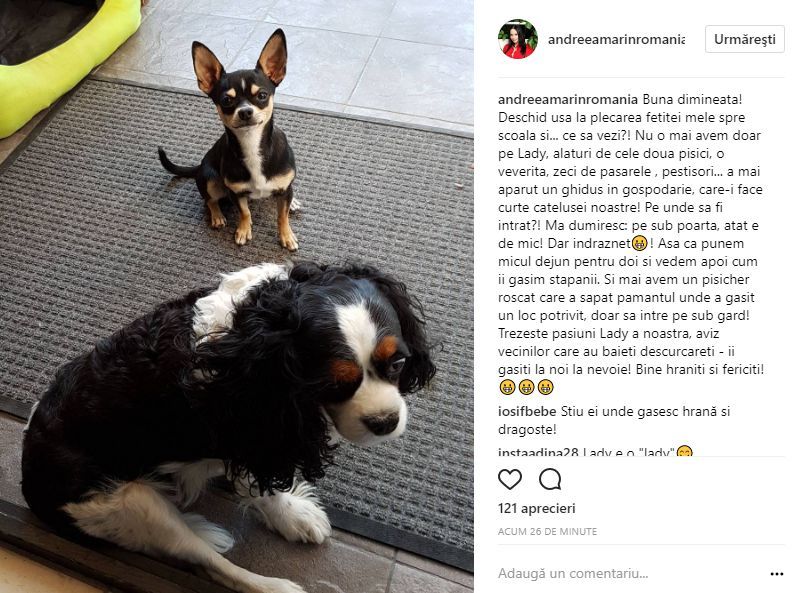Open andreeamarinromania profile picture
The width and height of the screenshot is (792, 593).
coord(518,39)
